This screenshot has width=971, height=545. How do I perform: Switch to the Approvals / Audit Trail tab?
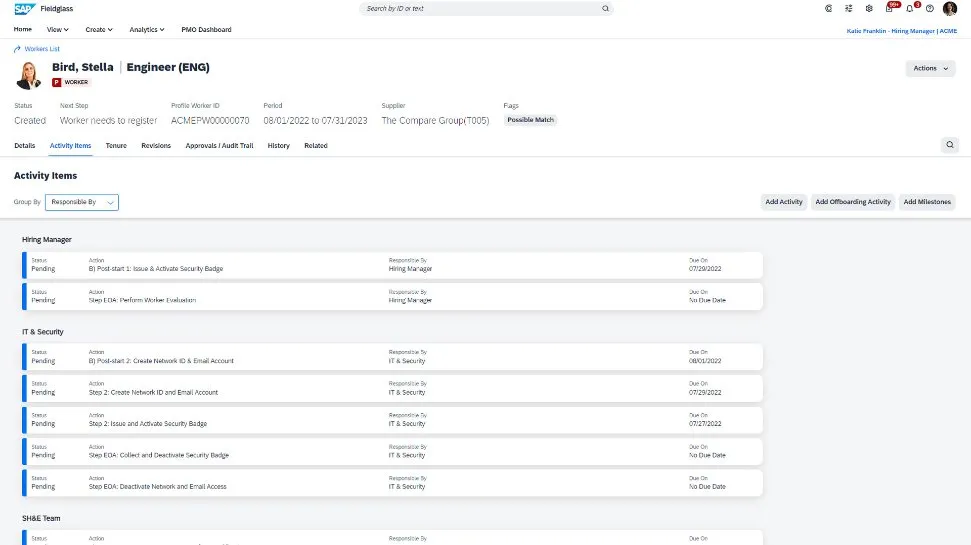pos(219,146)
